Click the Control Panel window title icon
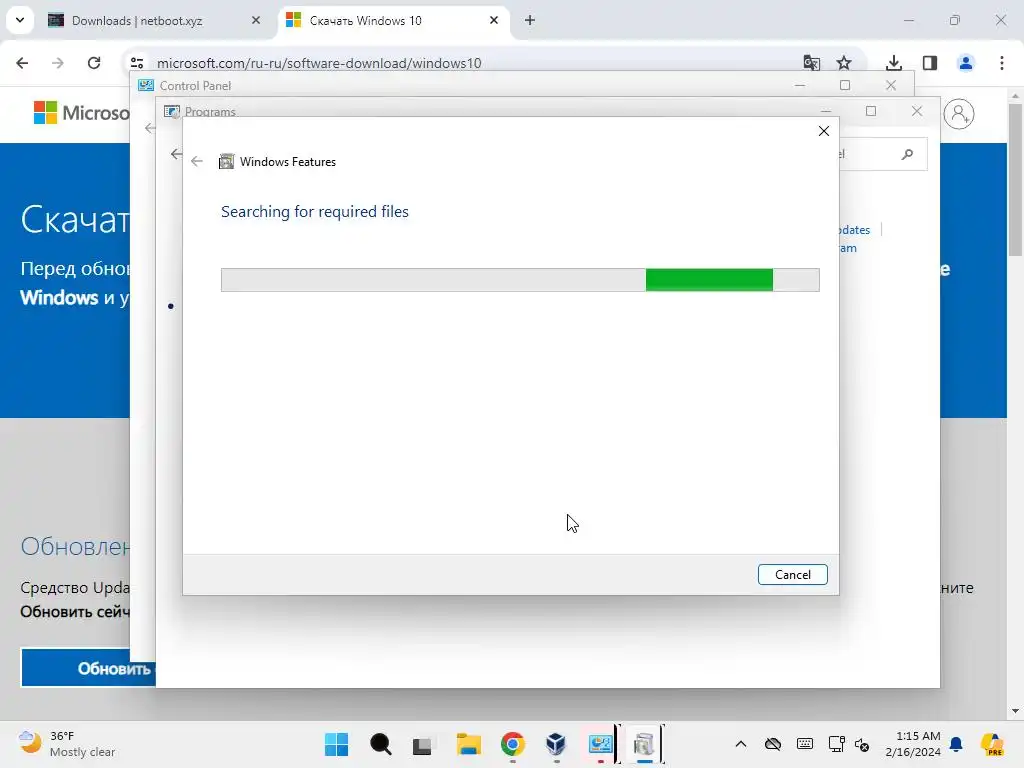Image resolution: width=1024 pixels, height=768 pixels. point(146,86)
